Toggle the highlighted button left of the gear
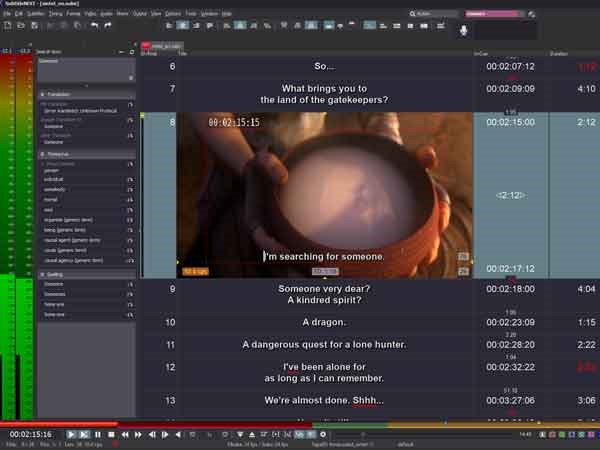 (x=311, y=435)
